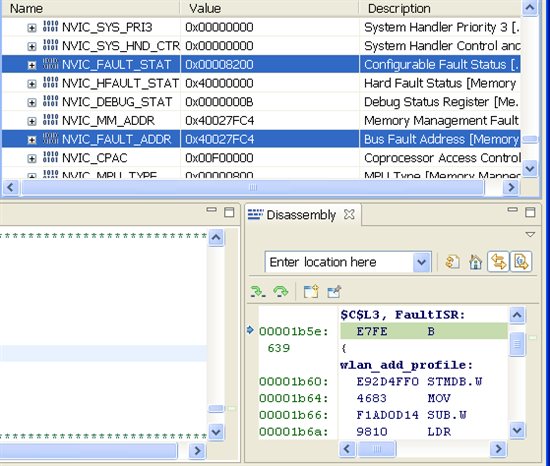Click inside the Enter location field

pyautogui.click(x=339, y=262)
